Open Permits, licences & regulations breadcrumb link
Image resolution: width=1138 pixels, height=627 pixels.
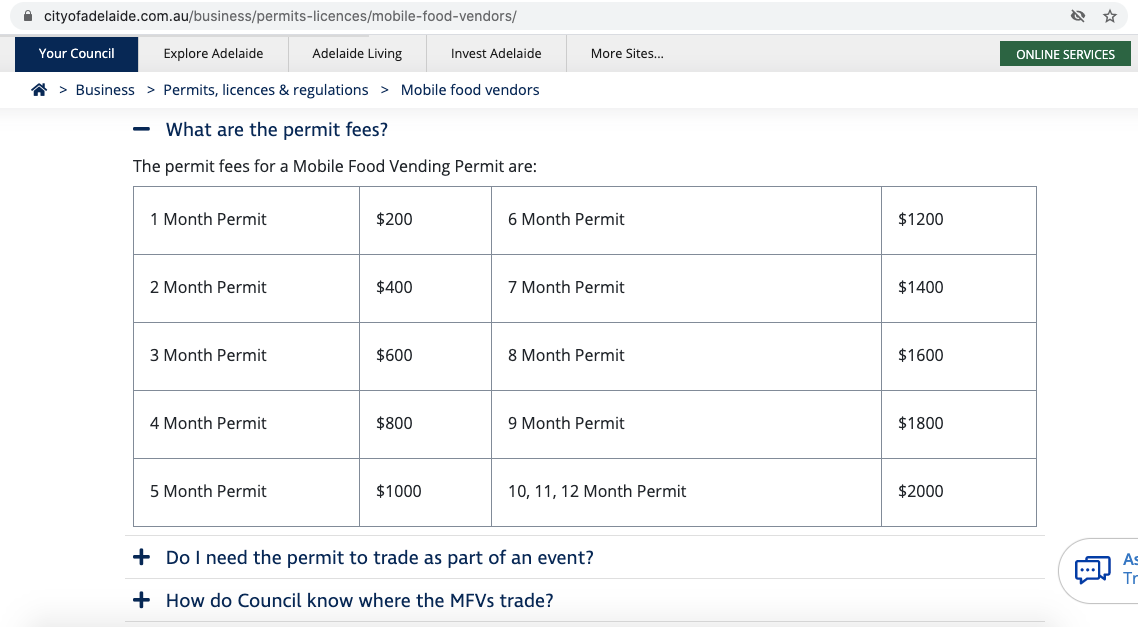(x=266, y=90)
